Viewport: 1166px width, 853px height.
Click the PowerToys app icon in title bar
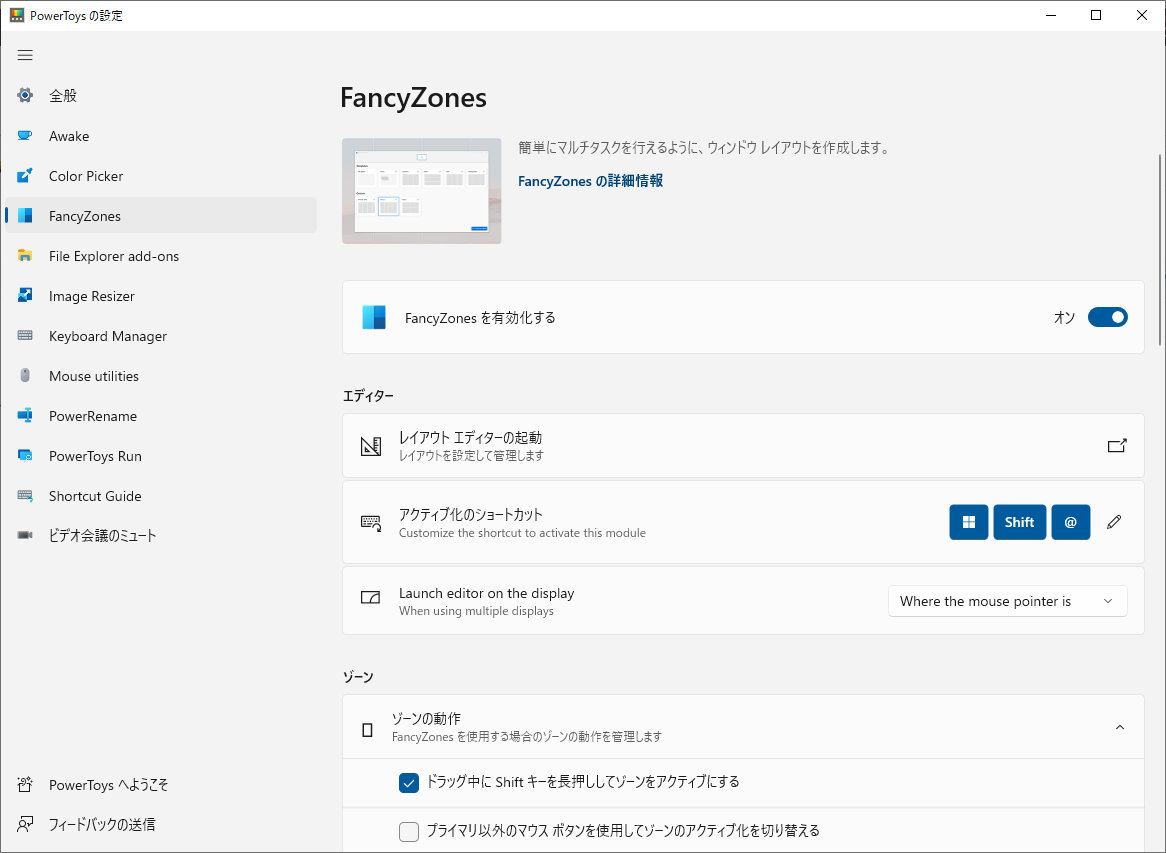click(x=16, y=15)
